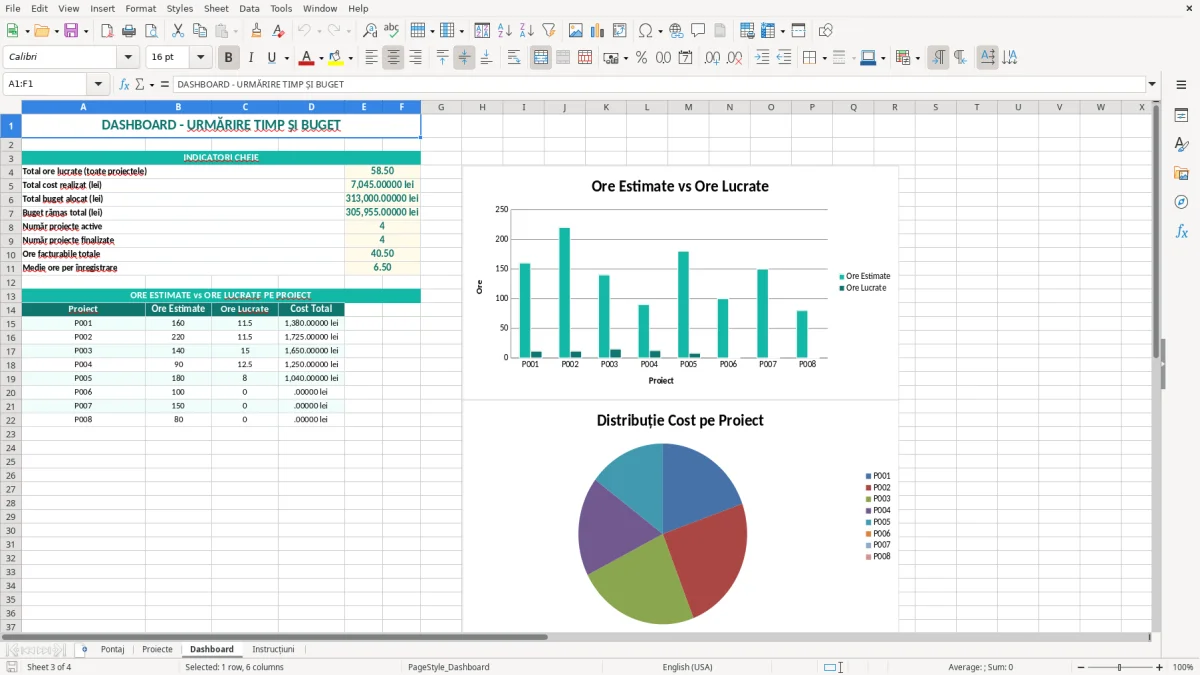
Task: Increase indent
Action: click(x=762, y=58)
